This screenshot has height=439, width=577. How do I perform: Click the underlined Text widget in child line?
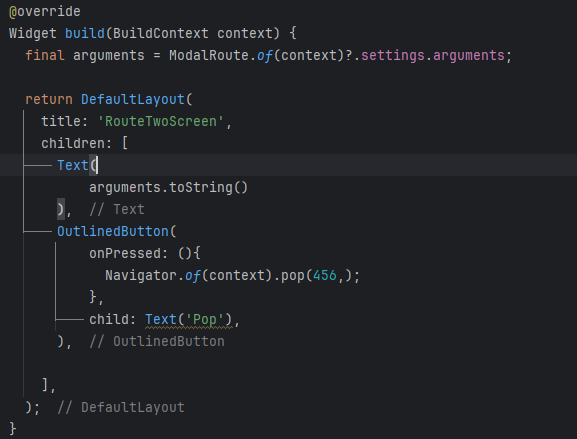161,320
